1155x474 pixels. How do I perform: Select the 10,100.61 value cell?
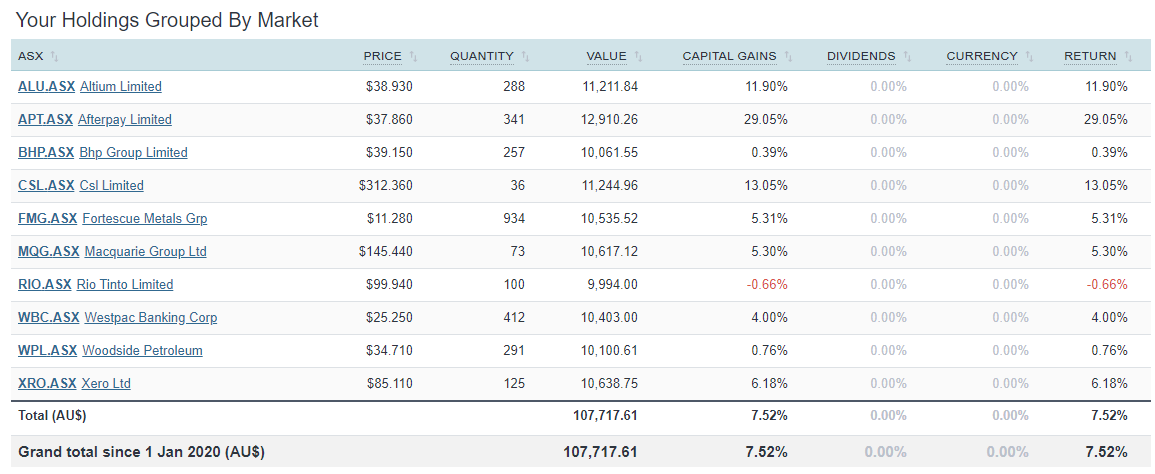(x=610, y=351)
